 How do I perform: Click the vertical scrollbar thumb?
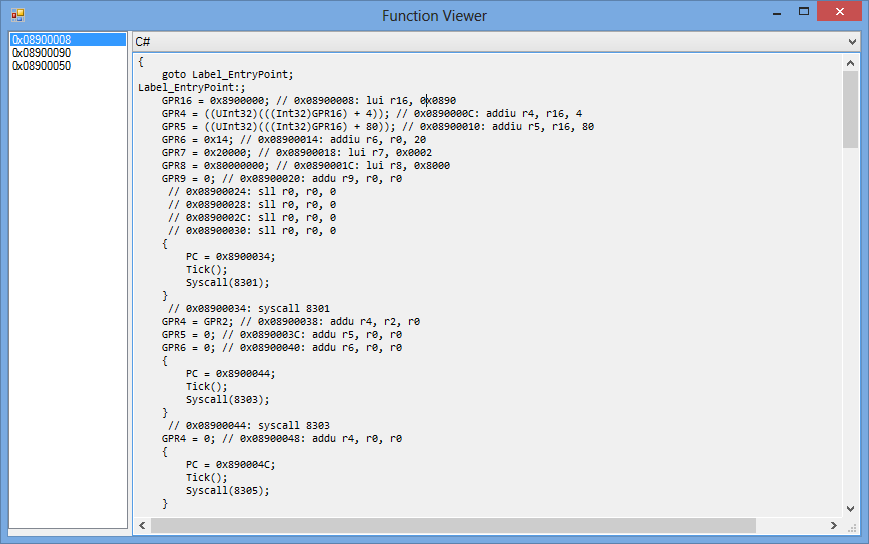coord(851,110)
